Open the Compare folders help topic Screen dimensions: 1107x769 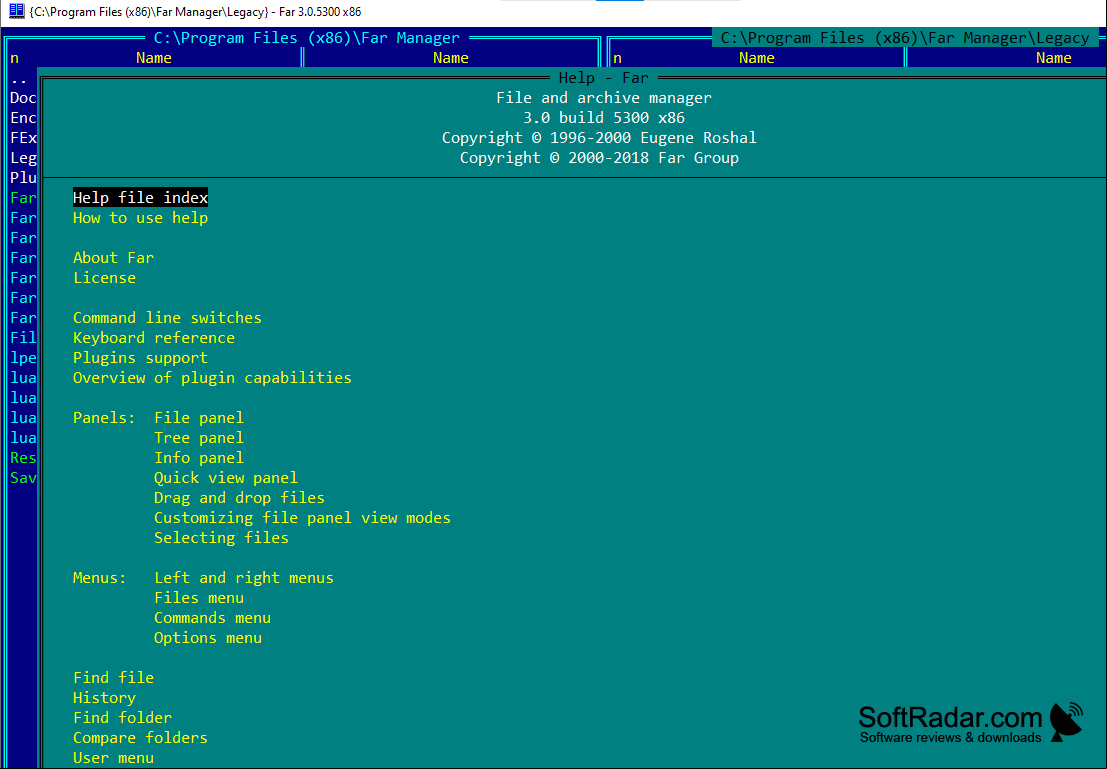pyautogui.click(x=140, y=738)
